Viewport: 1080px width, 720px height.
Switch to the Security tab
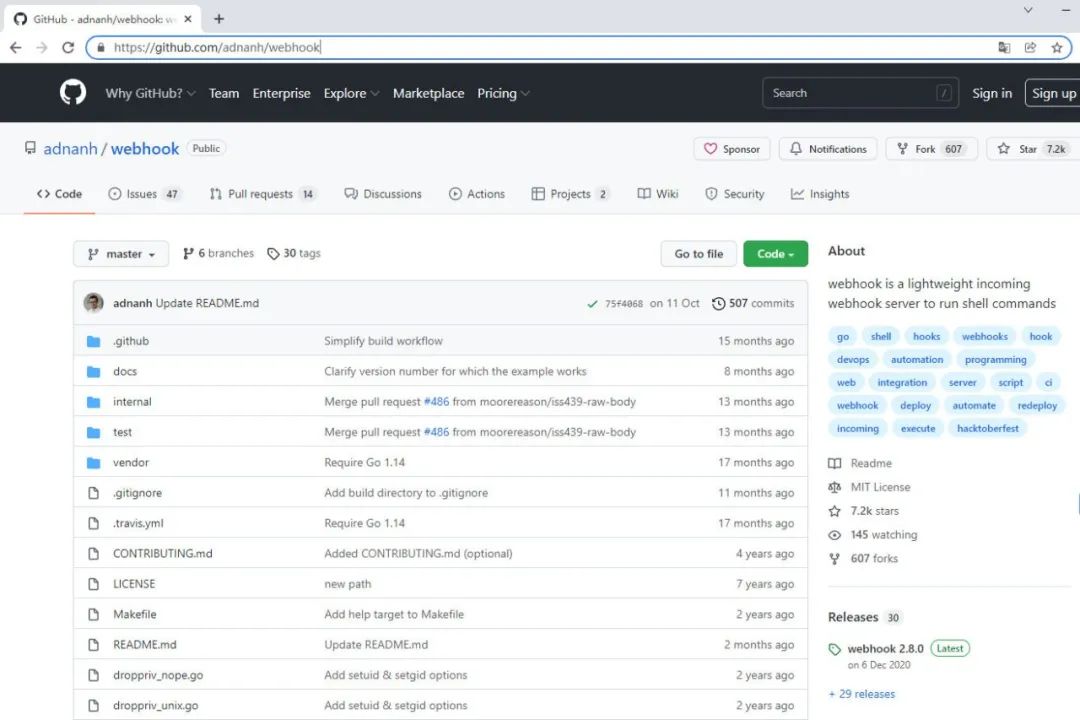pyautogui.click(x=734, y=194)
